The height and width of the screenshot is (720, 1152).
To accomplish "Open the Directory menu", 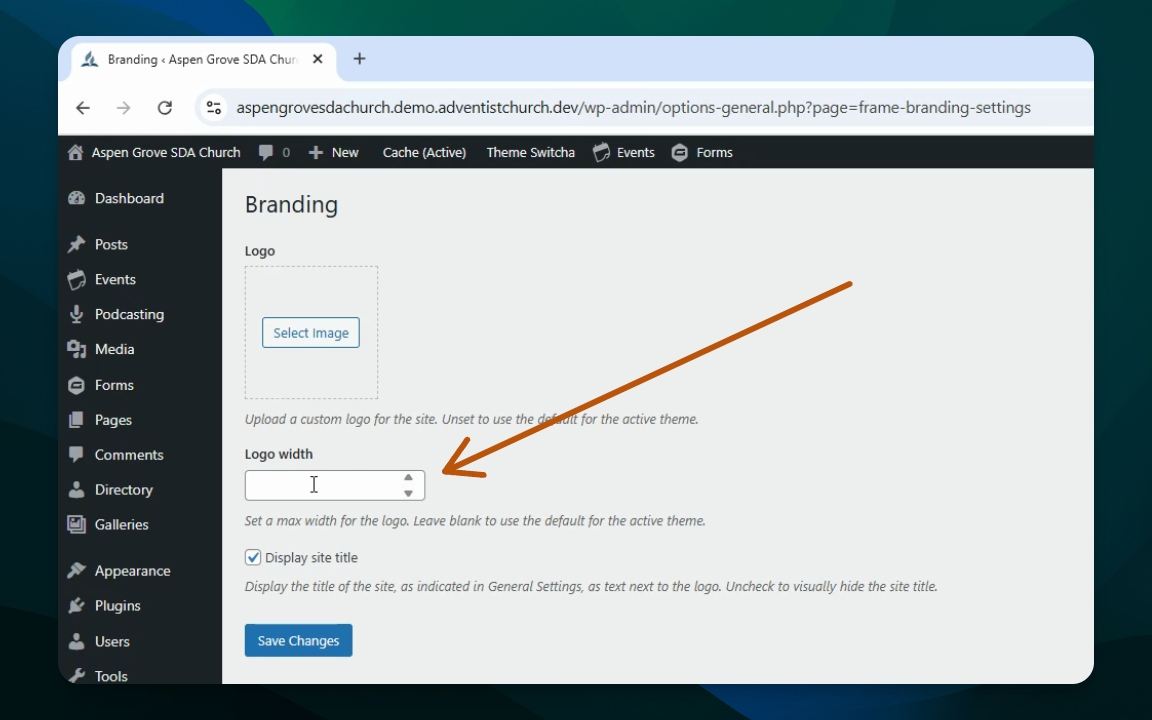I will (x=123, y=489).
